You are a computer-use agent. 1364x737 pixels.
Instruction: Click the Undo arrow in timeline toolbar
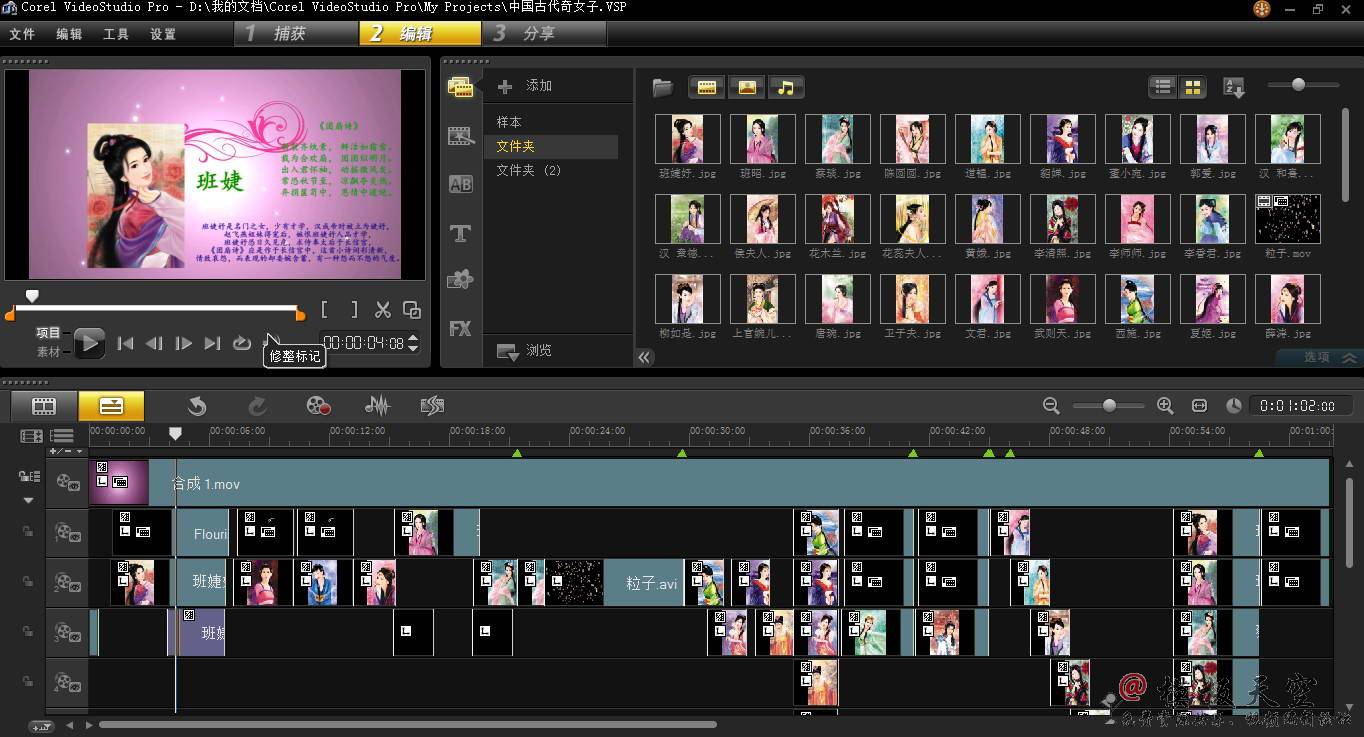(x=197, y=405)
